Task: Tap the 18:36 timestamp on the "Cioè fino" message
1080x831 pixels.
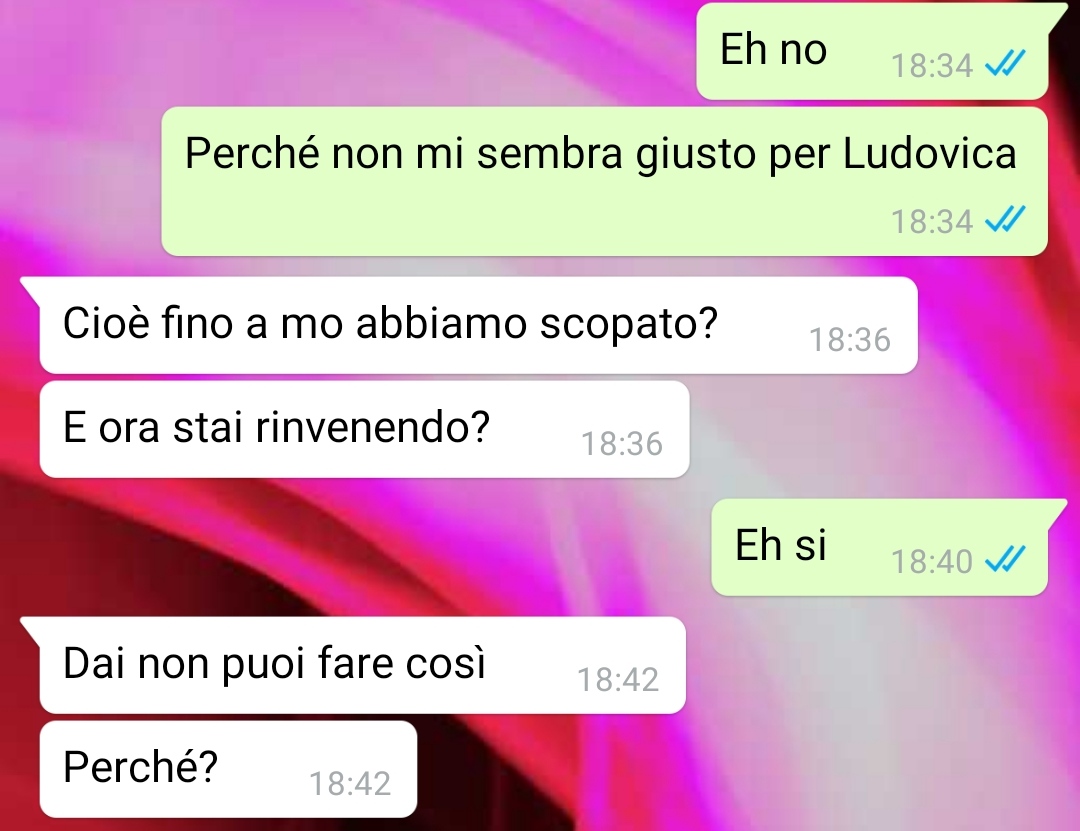Action: 850,340
